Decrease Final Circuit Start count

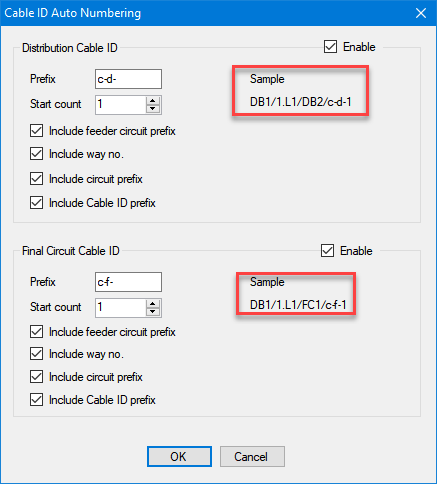[153, 312]
